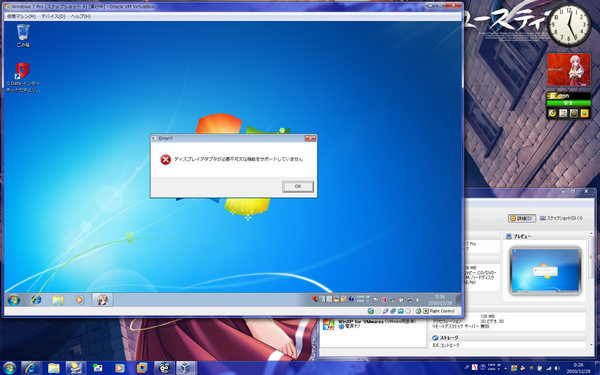The image size is (600, 375).
Task: Click OK in the Error dialog
Action: [x=298, y=186]
